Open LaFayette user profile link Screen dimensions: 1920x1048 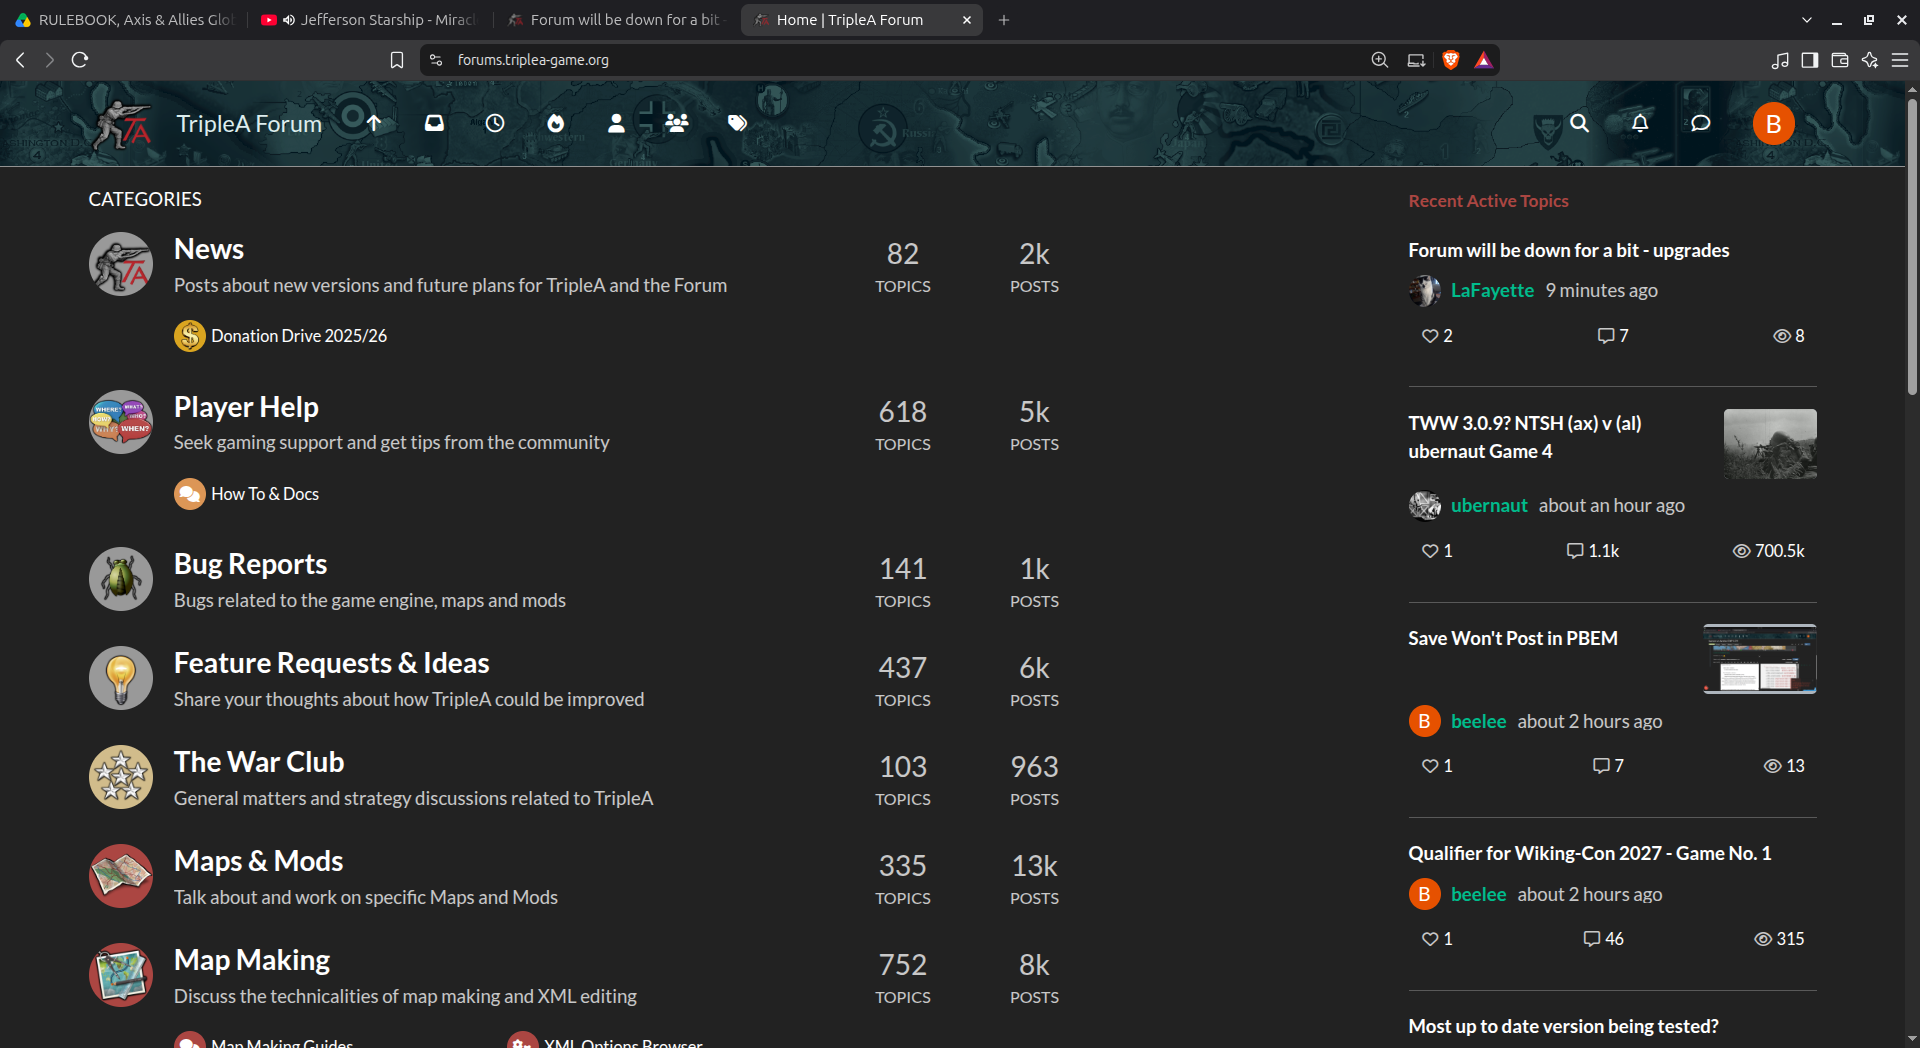(x=1492, y=290)
